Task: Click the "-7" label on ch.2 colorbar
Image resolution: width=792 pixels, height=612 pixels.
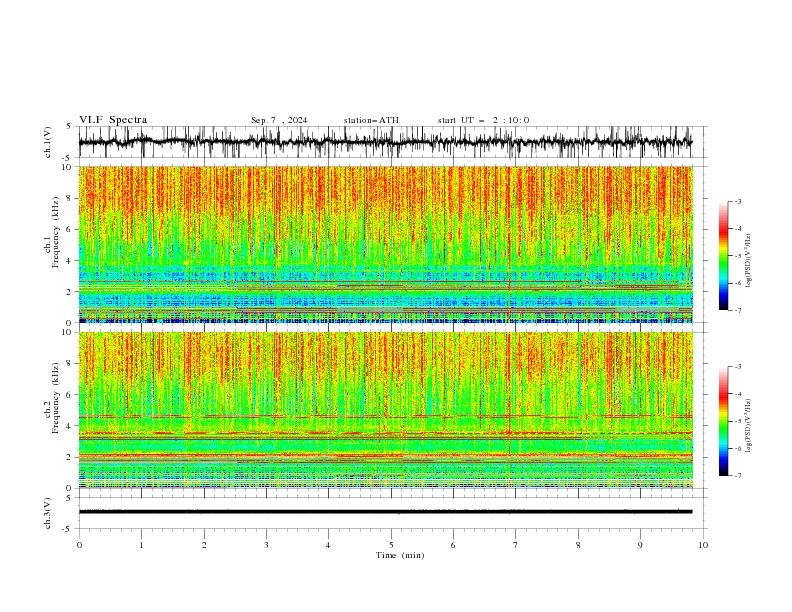Action: click(x=737, y=476)
